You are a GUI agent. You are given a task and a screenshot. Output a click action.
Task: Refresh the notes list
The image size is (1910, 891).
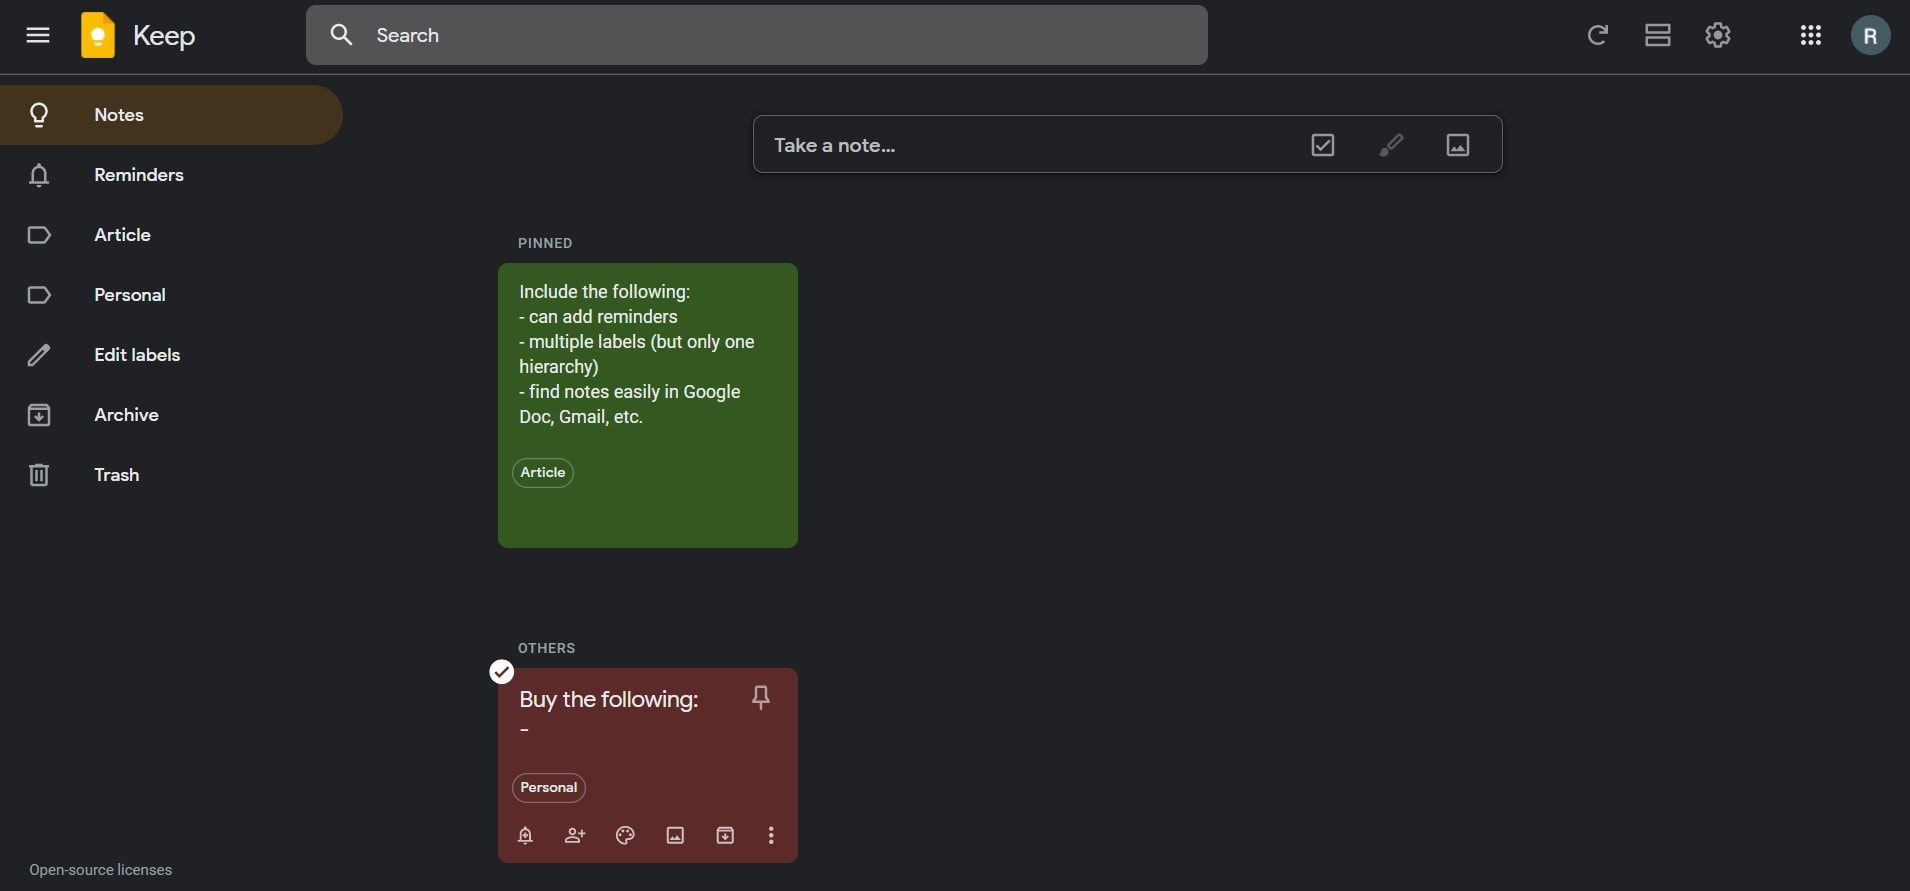1597,35
